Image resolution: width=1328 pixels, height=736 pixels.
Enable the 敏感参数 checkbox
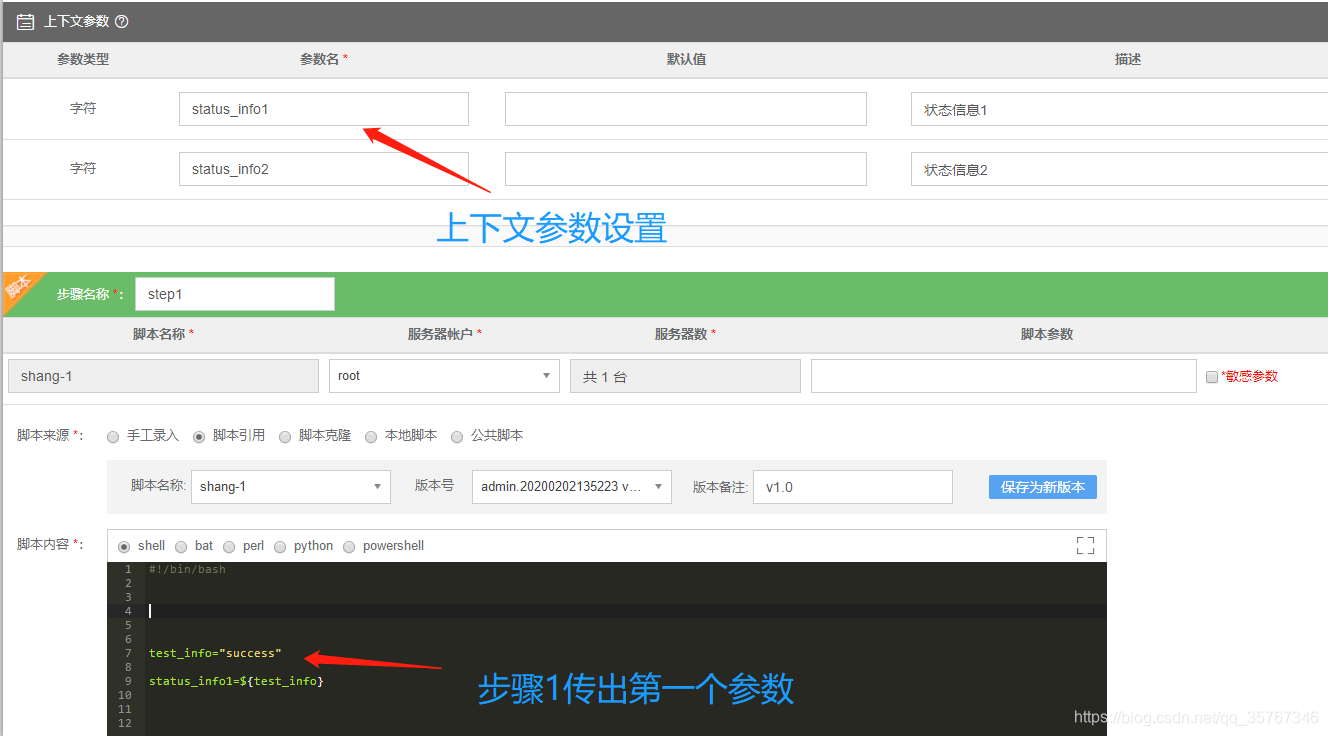click(x=1212, y=377)
